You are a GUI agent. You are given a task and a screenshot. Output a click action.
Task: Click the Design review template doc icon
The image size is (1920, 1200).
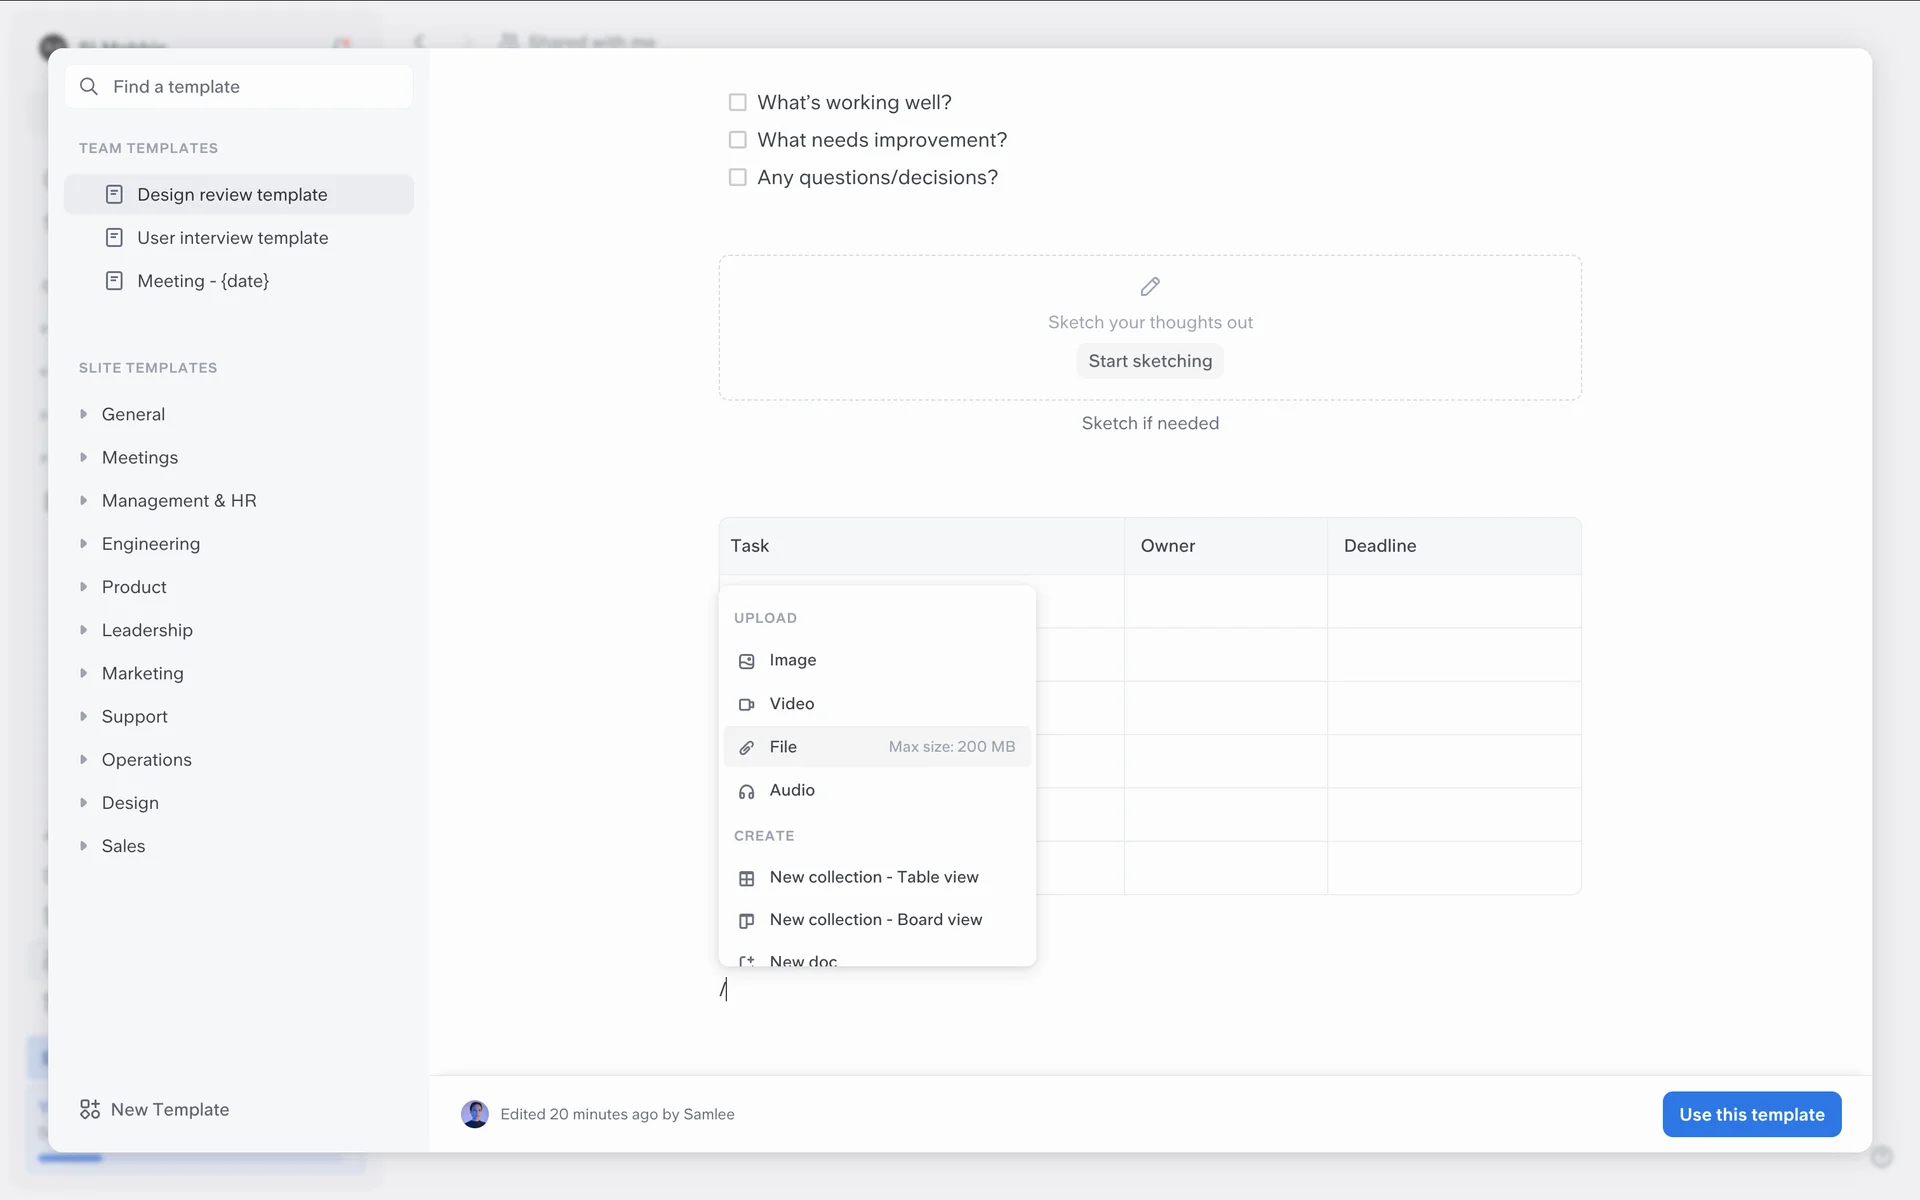click(x=115, y=194)
